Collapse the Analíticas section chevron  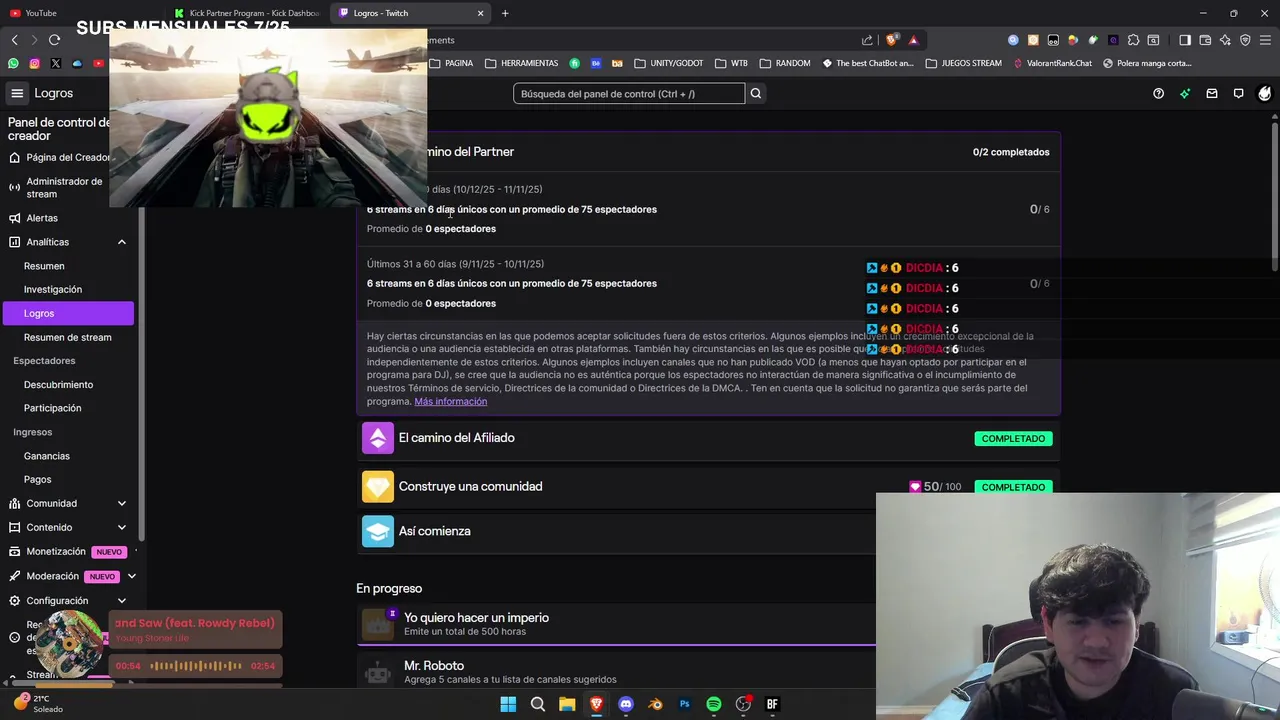[122, 242]
